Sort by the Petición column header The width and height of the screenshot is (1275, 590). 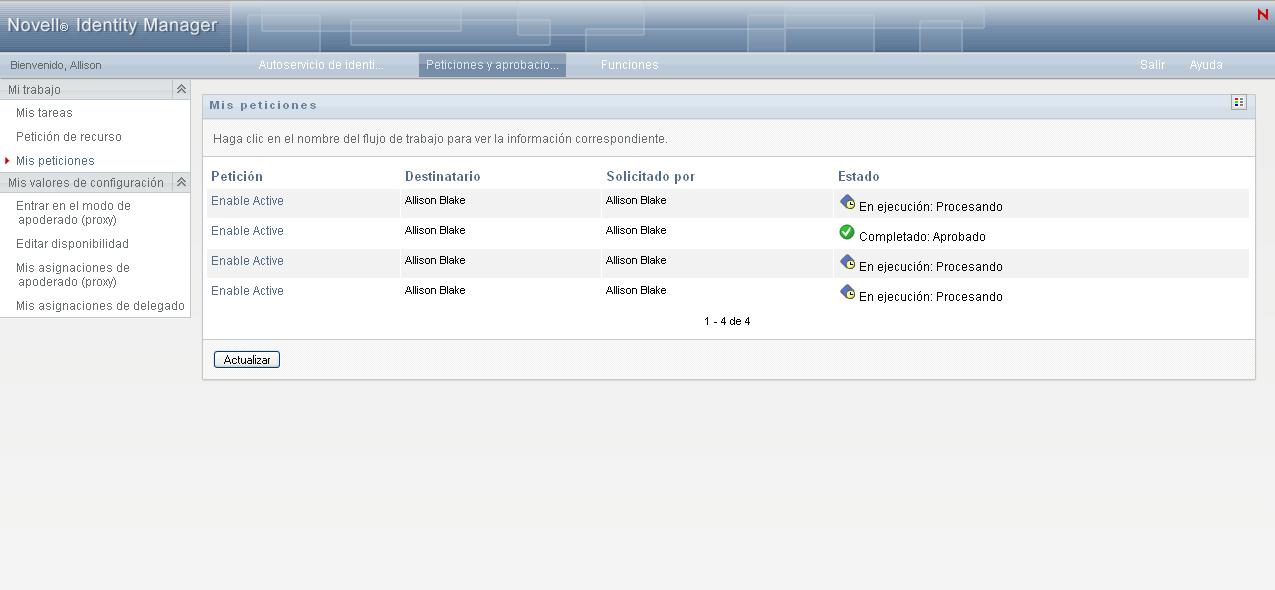(237, 177)
